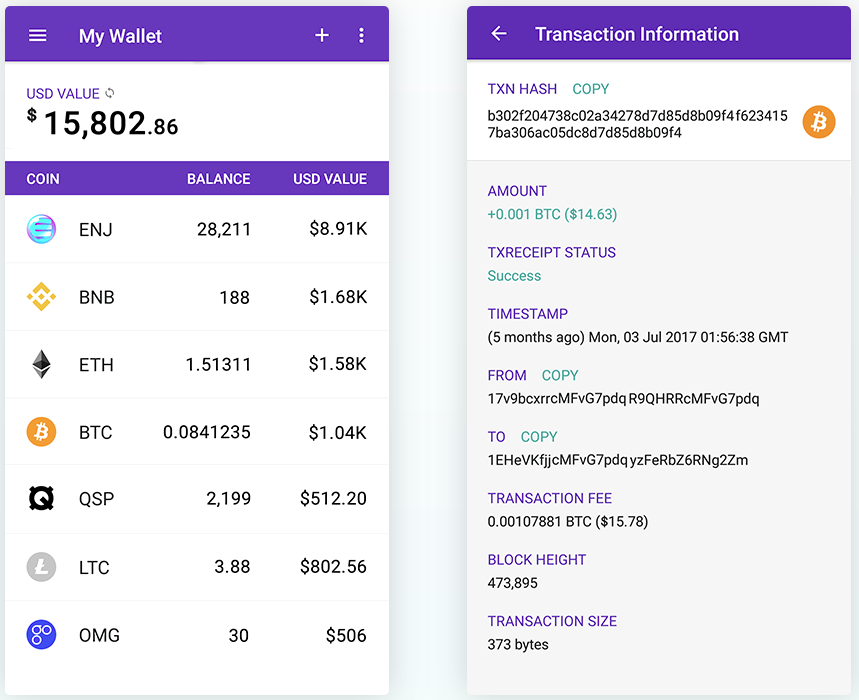Add a new coin with the plus button

coord(321,35)
